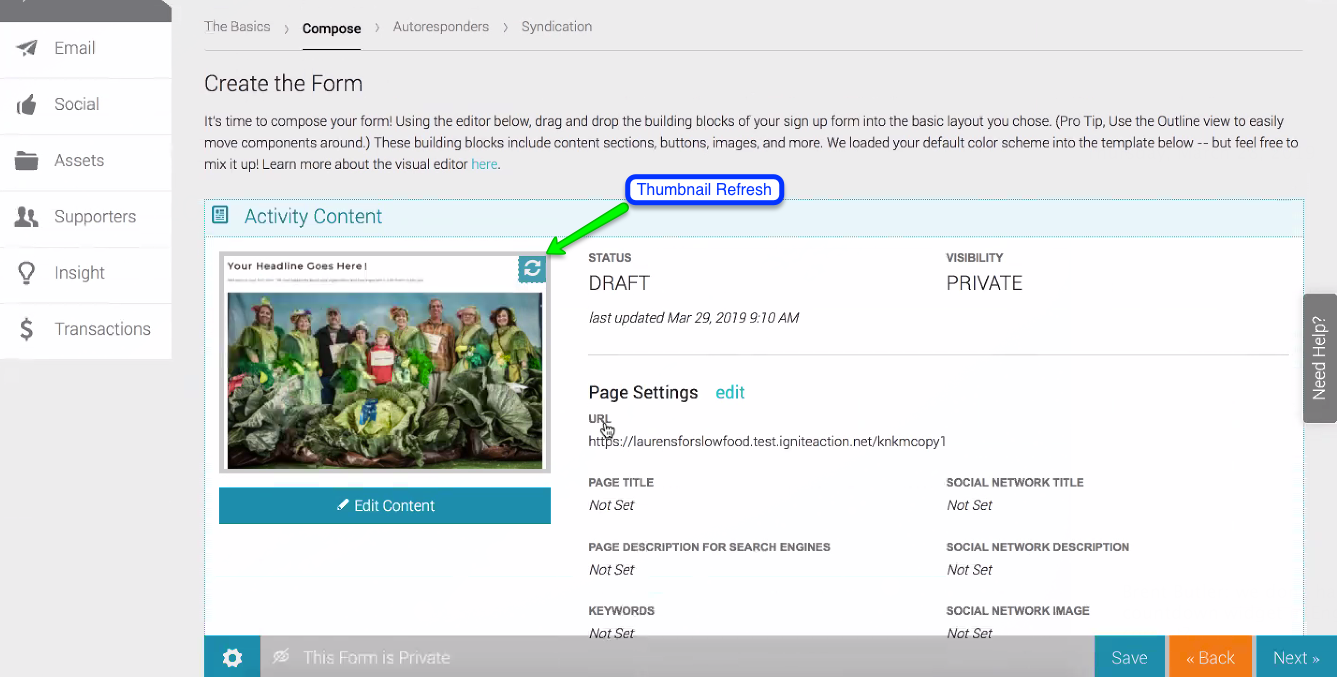Click the Next button
This screenshot has width=1337, height=677.
point(1296,657)
